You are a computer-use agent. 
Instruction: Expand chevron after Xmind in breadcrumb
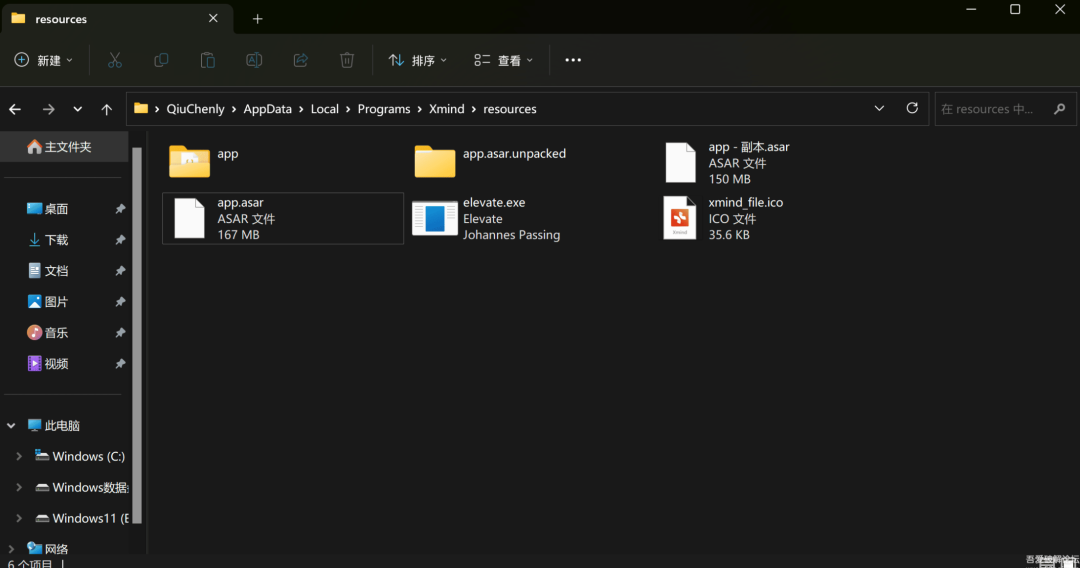[474, 109]
